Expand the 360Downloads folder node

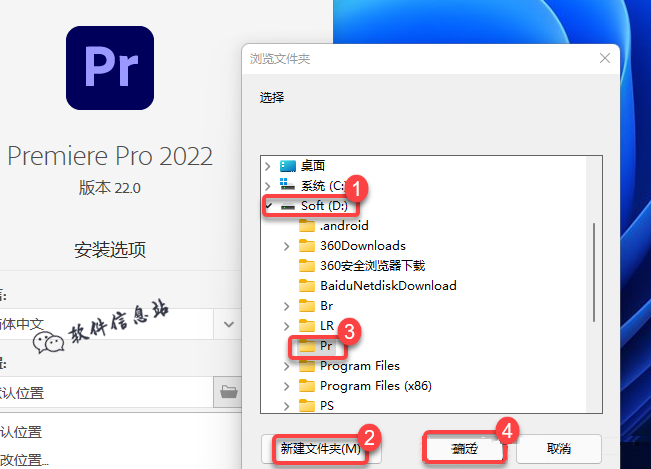286,246
